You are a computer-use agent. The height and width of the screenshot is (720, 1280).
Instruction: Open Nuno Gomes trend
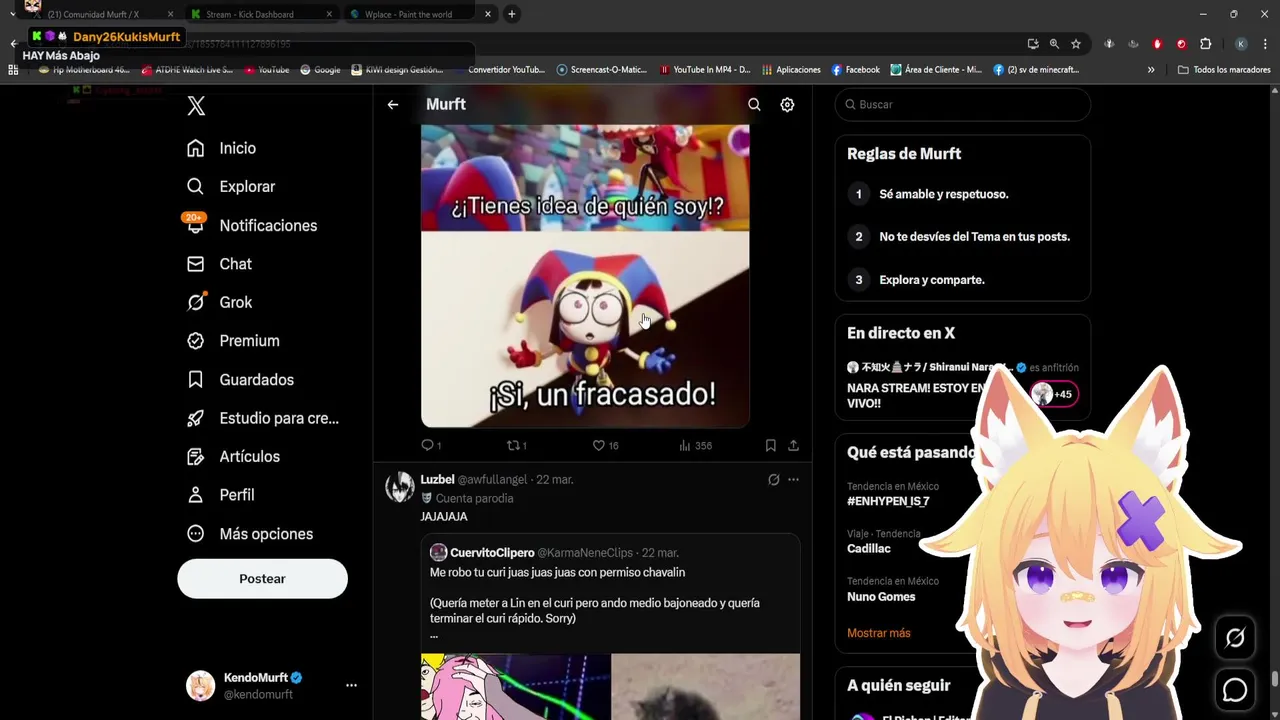881,597
